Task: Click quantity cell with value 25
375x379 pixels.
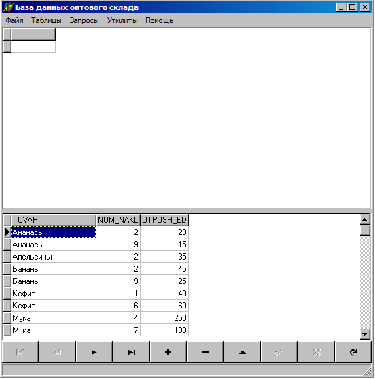Action: point(165,281)
